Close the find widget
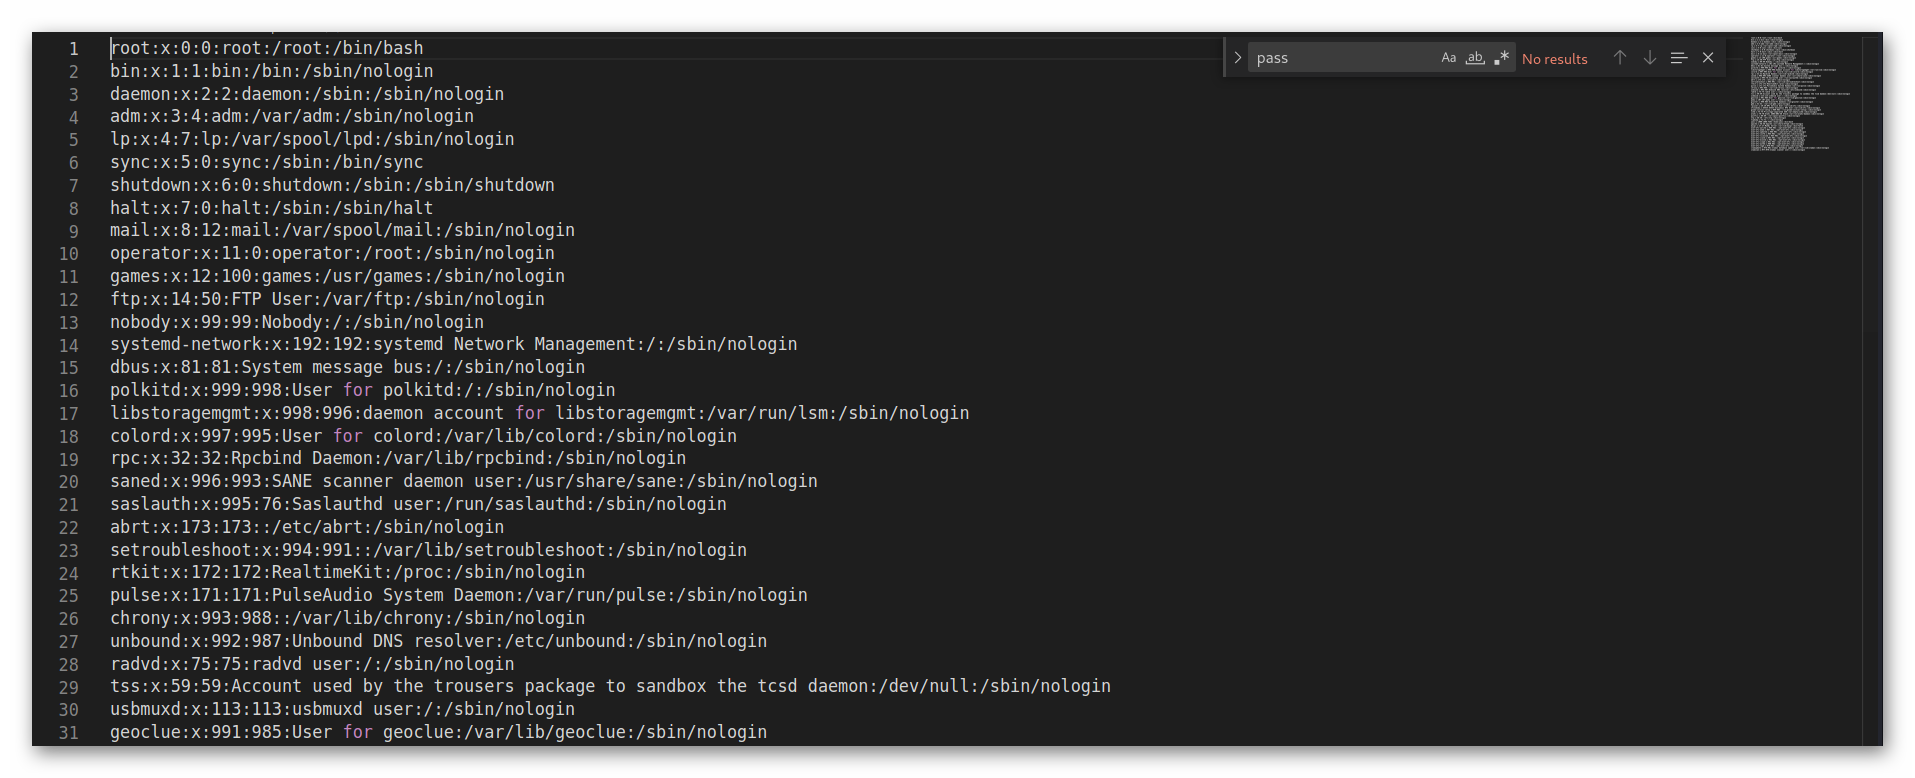 [x=1708, y=58]
